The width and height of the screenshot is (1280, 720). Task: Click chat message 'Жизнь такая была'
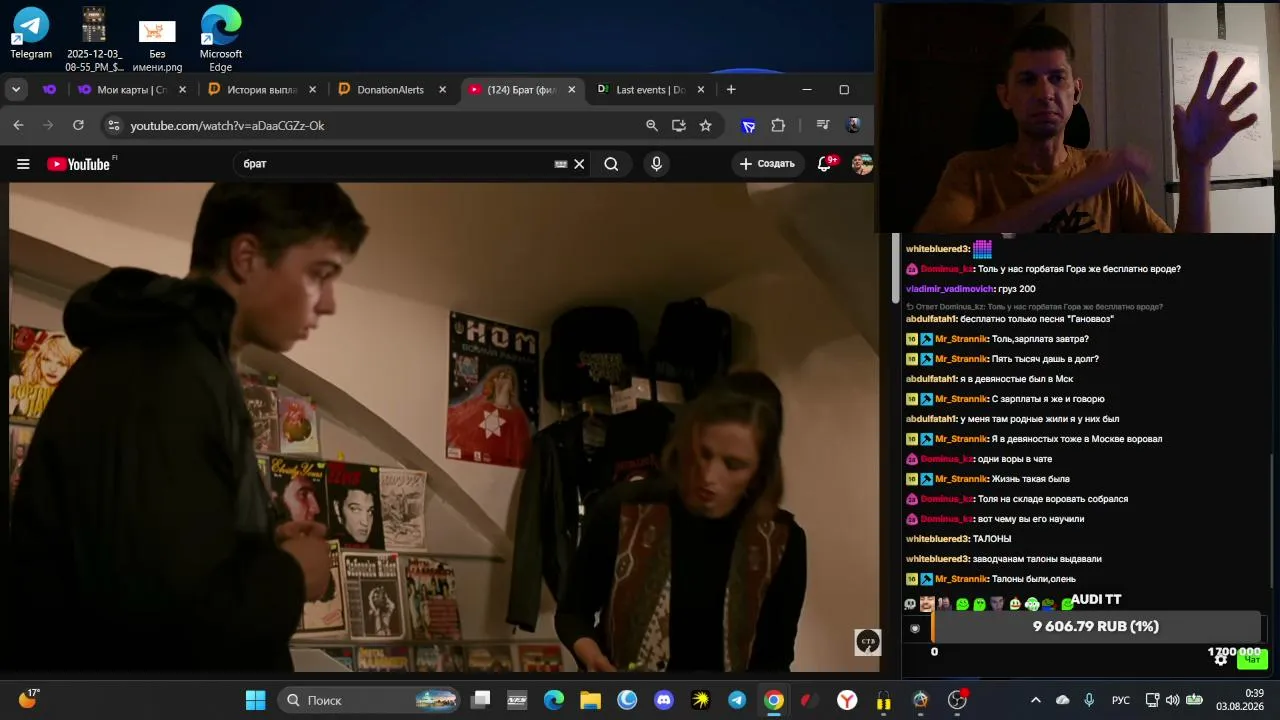1030,479
